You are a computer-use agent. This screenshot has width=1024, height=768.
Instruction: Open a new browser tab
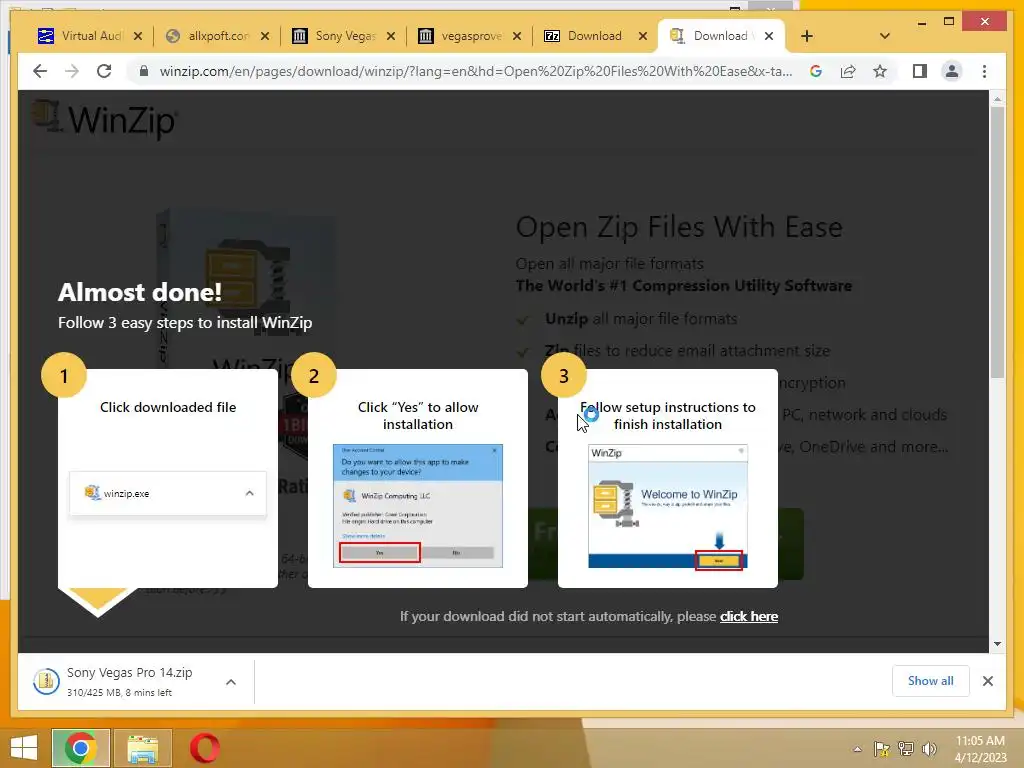pyautogui.click(x=807, y=37)
